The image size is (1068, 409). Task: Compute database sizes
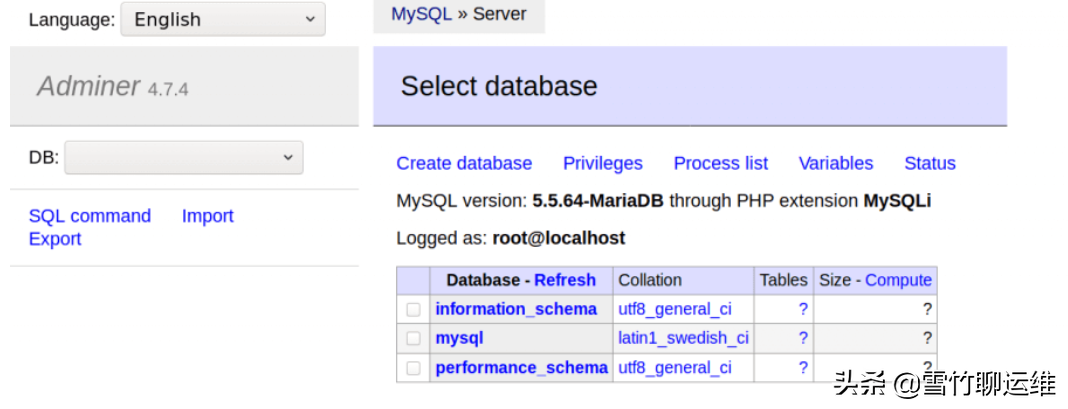[x=898, y=280]
